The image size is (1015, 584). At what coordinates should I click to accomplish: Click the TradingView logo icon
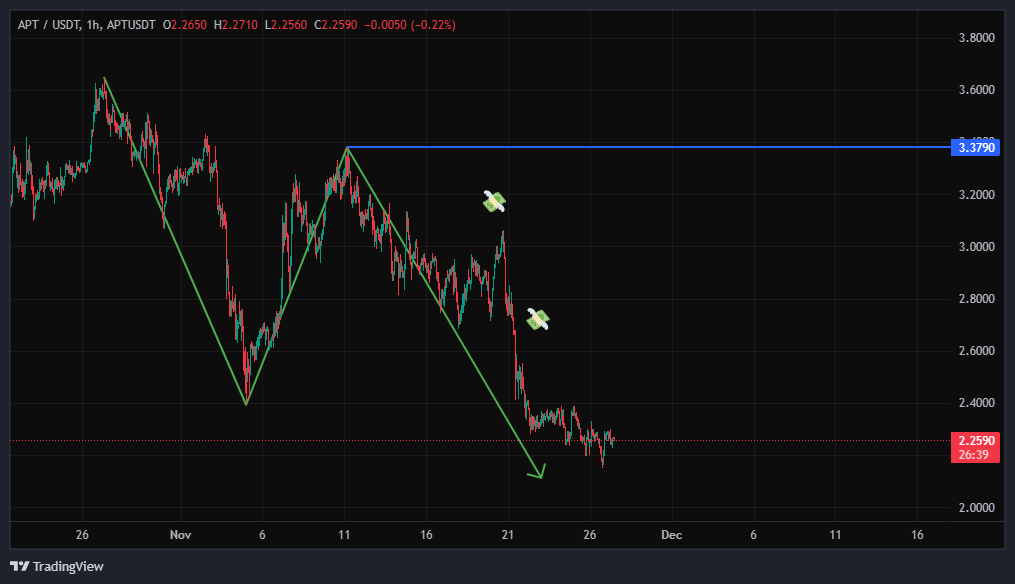(x=20, y=566)
